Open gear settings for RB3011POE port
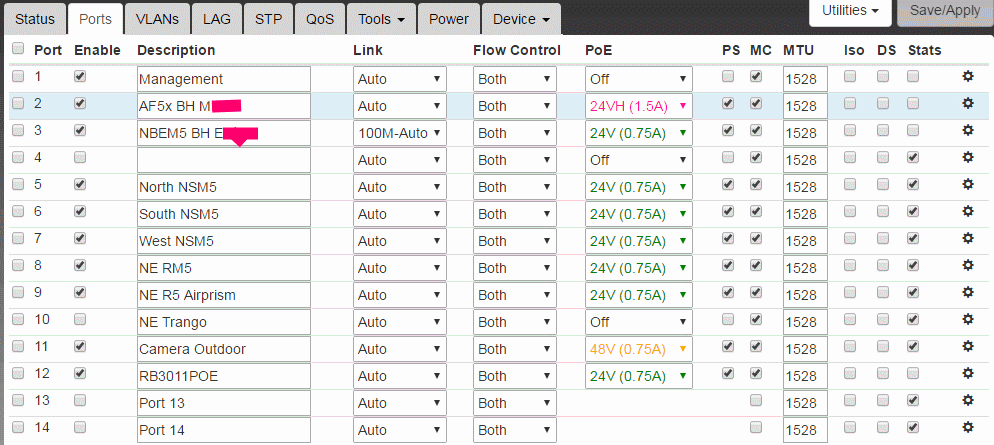The image size is (994, 445). point(967,375)
